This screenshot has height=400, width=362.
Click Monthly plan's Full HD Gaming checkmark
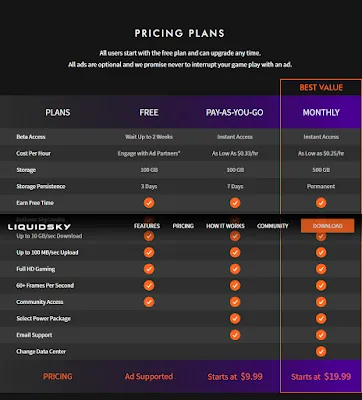click(x=321, y=269)
